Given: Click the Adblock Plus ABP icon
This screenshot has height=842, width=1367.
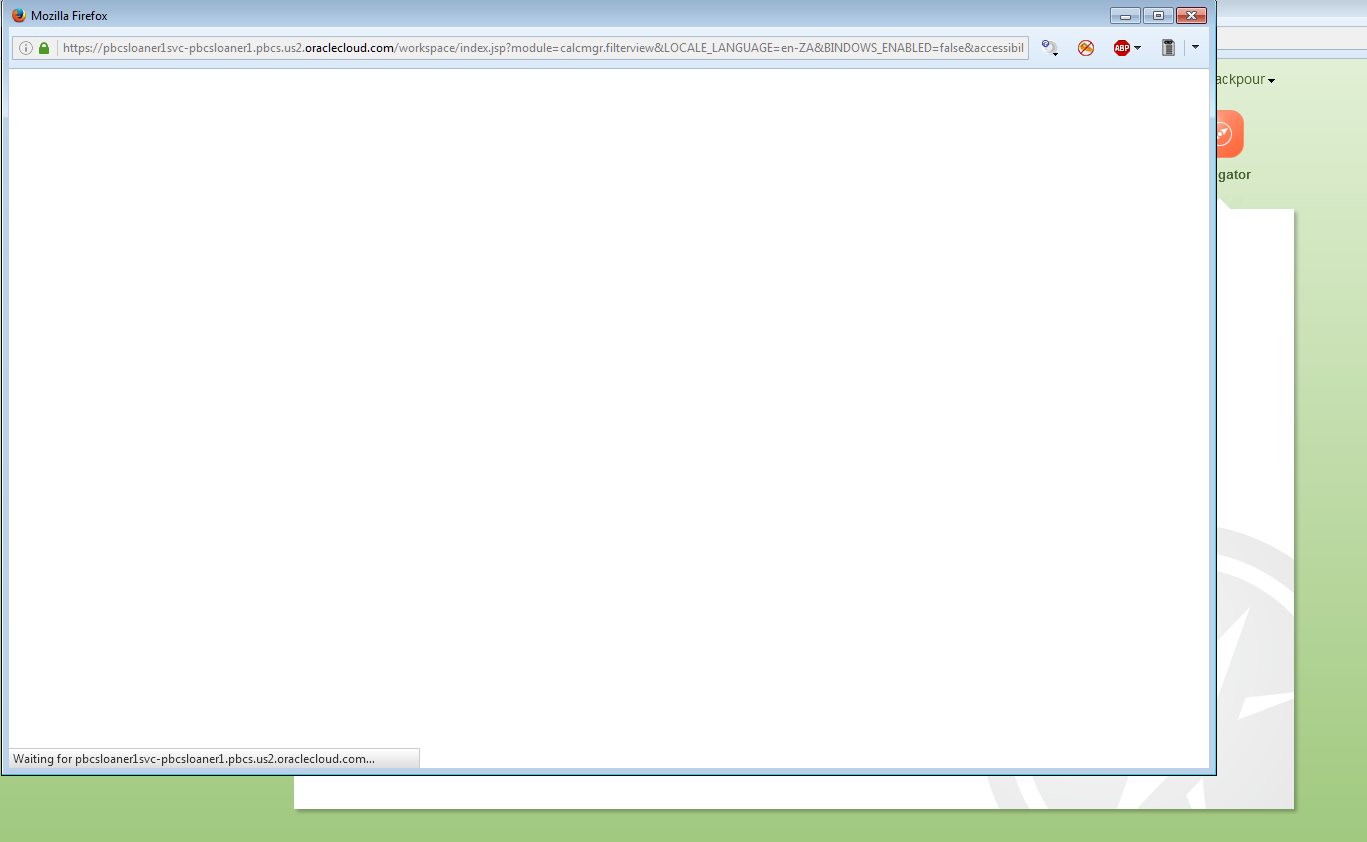Looking at the screenshot, I should [x=1122, y=48].
